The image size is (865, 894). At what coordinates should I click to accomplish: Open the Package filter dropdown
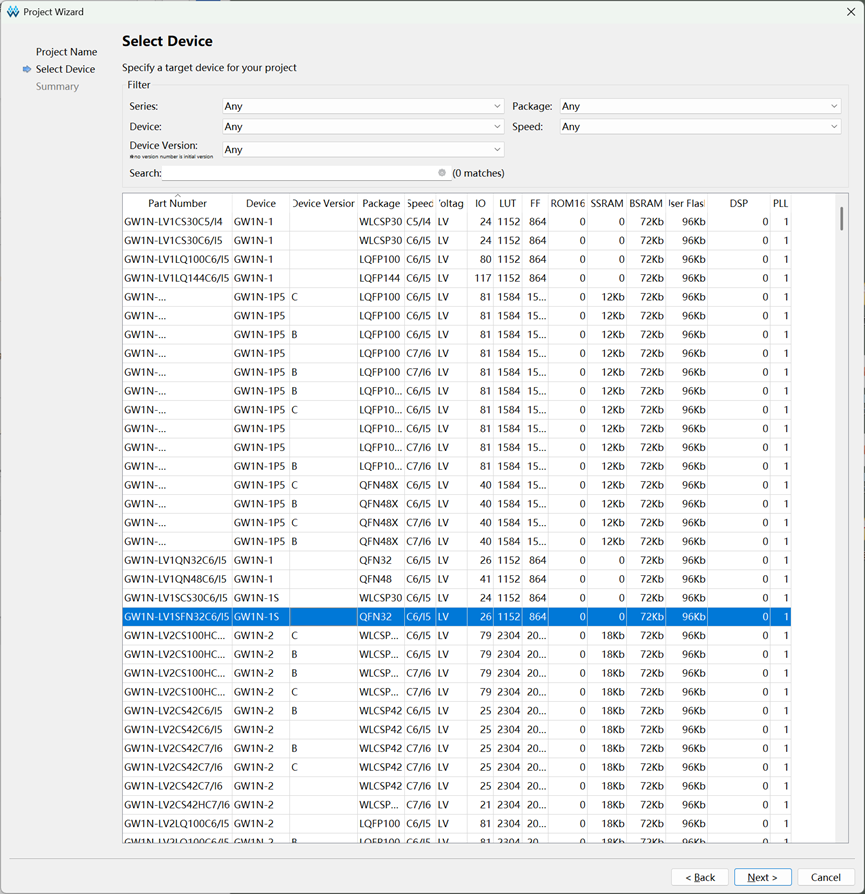click(700, 106)
